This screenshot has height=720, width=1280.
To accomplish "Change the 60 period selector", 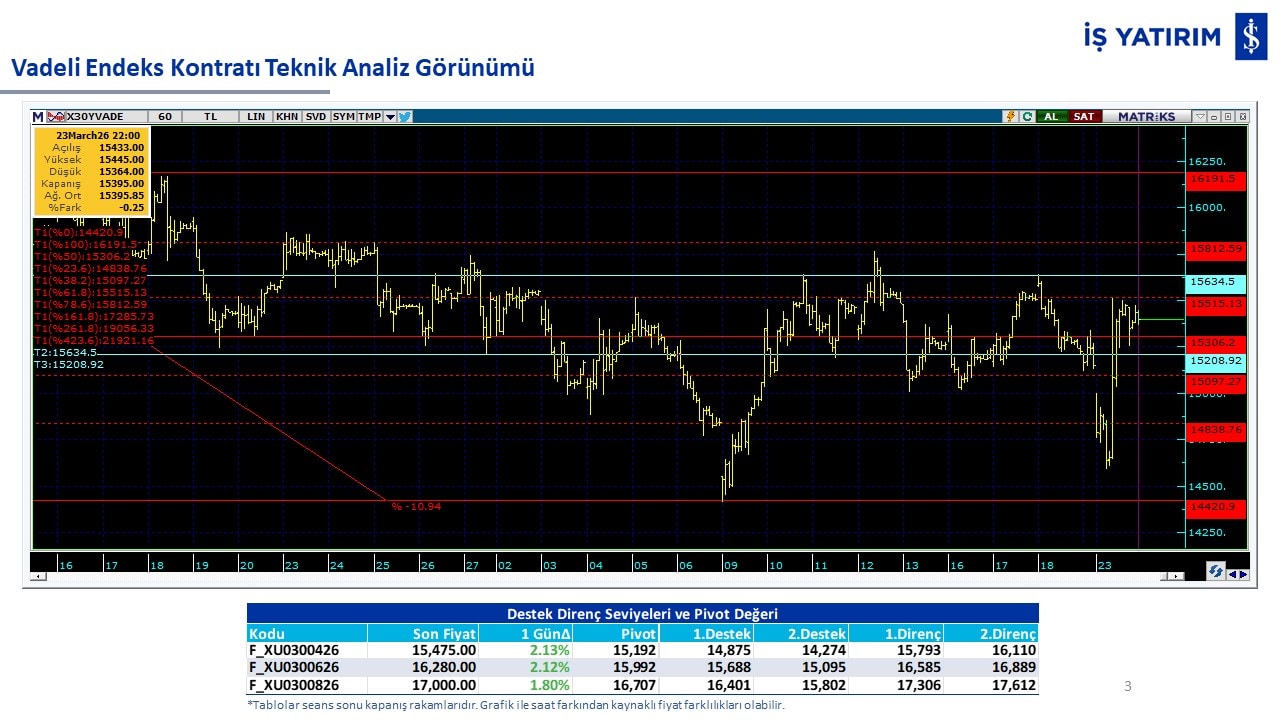I will click(x=165, y=117).
